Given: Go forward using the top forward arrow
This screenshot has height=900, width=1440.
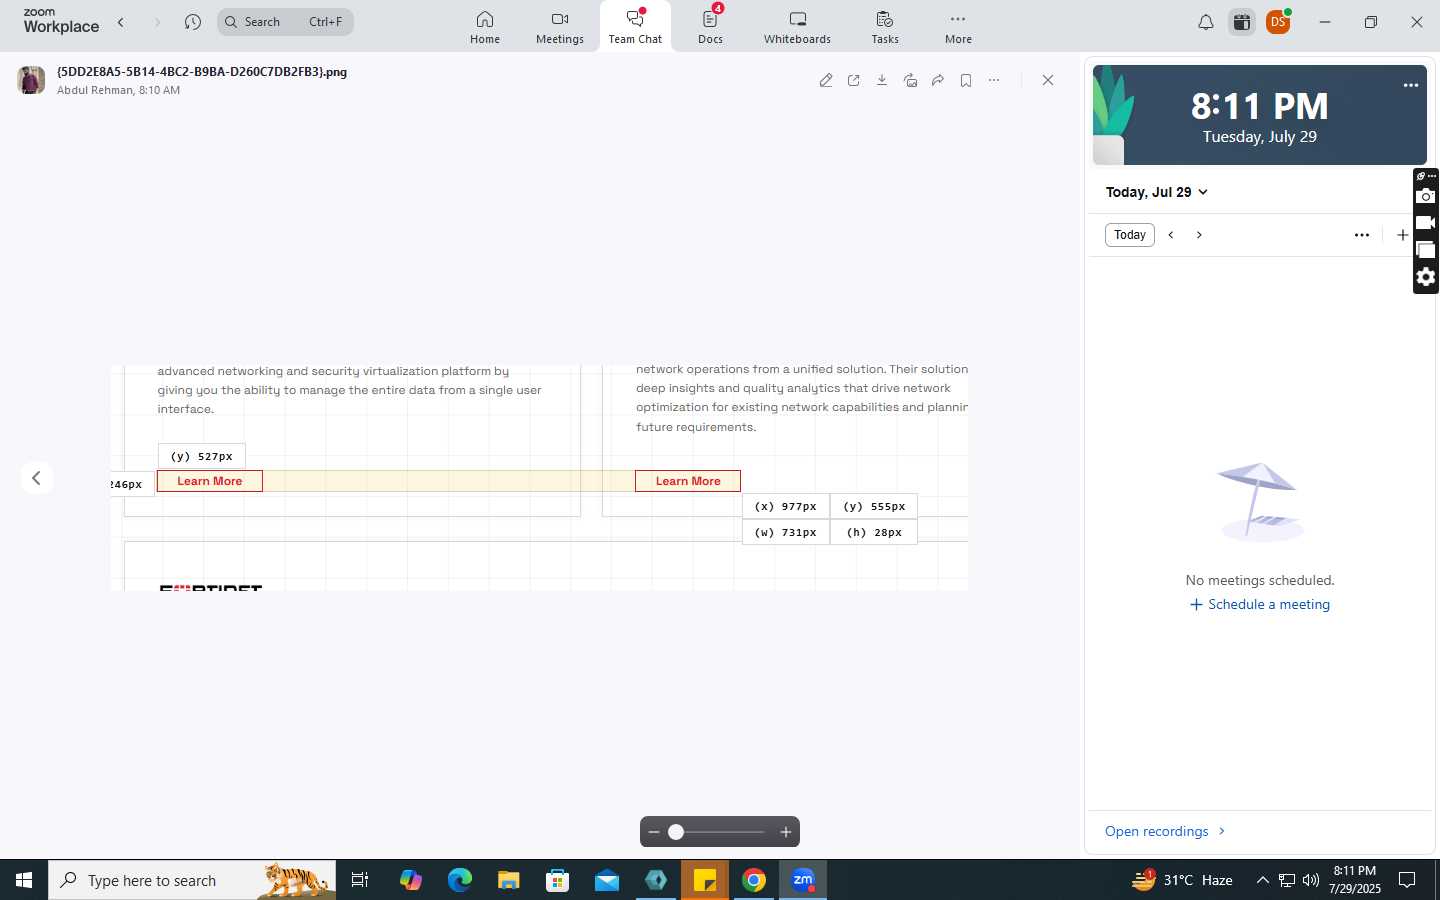Looking at the screenshot, I should tap(157, 22).
